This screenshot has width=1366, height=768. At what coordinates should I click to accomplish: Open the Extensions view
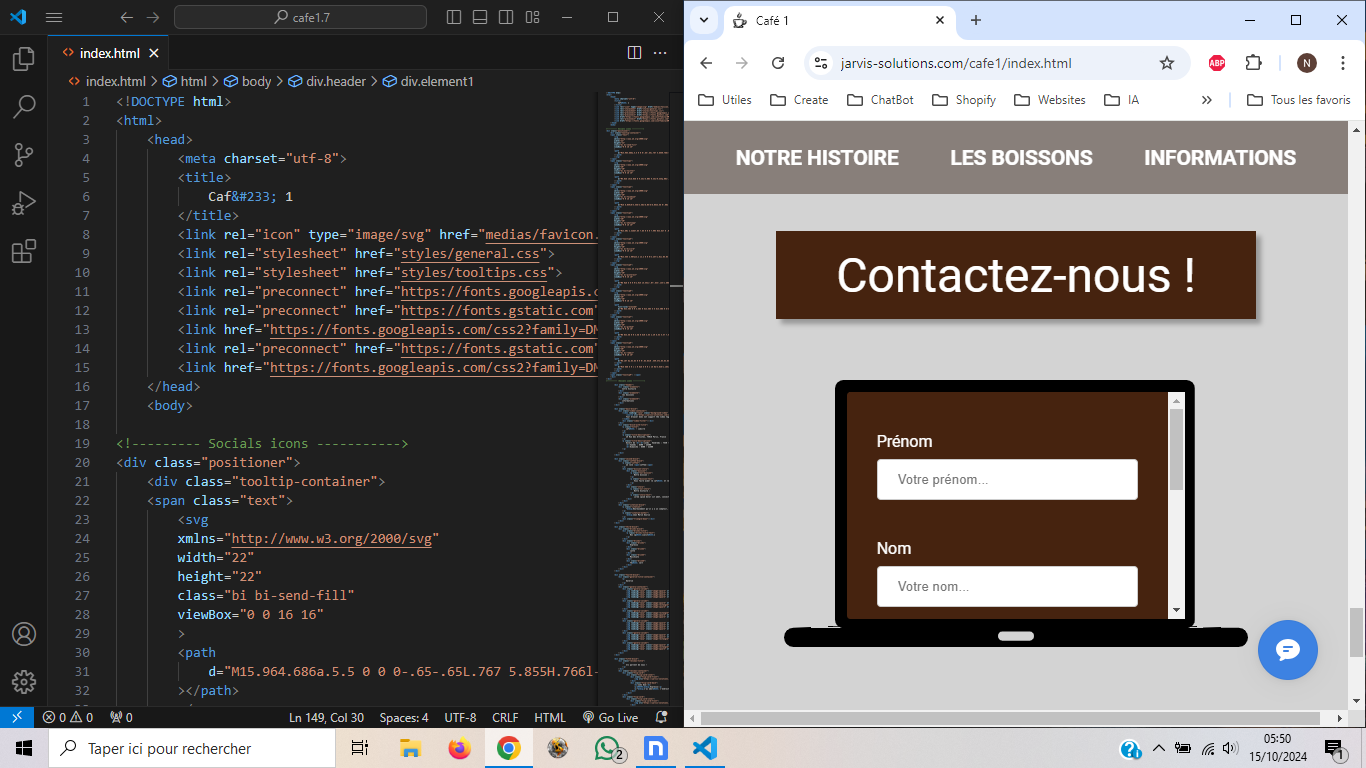(x=24, y=251)
